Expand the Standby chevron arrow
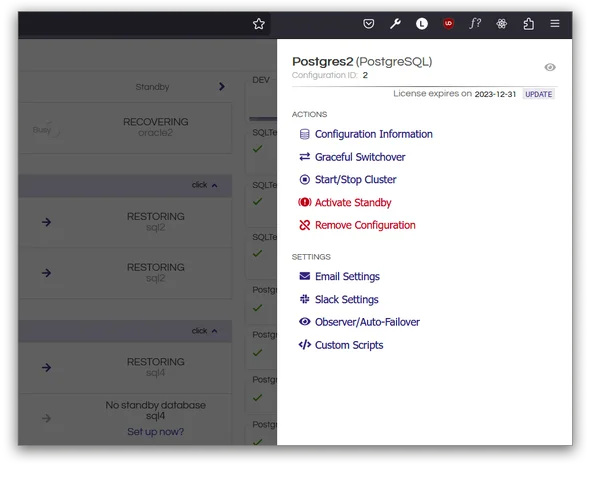 [222, 87]
